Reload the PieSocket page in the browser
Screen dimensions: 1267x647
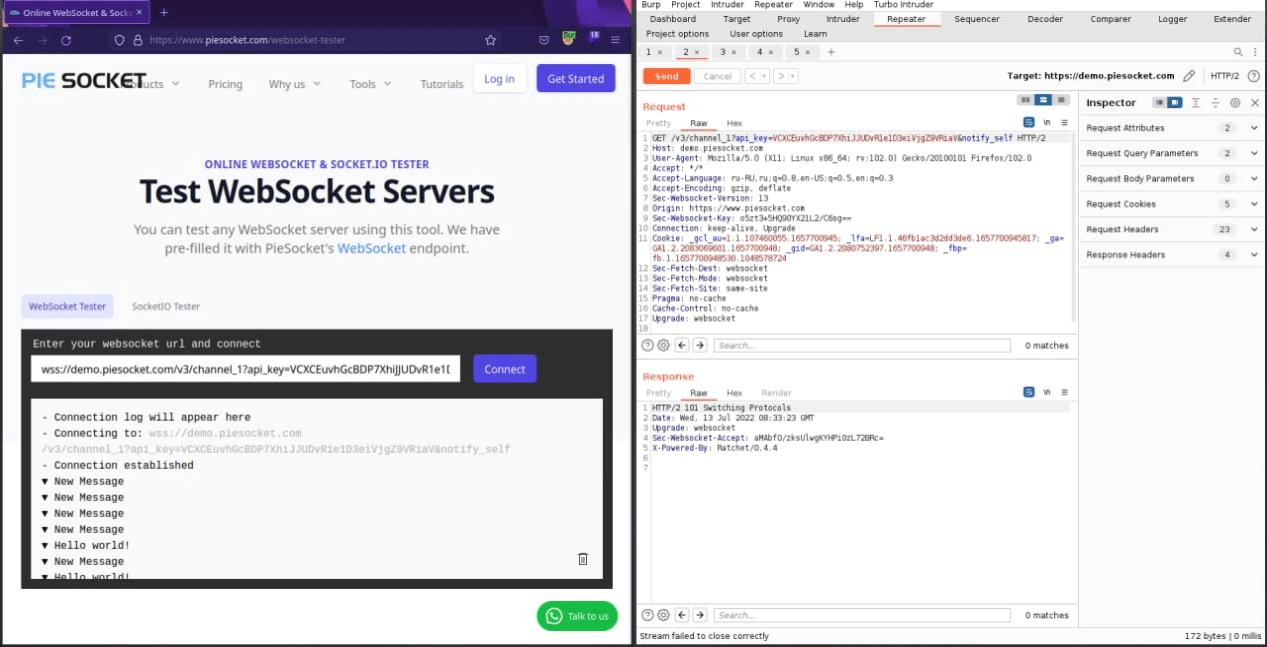tap(66, 41)
